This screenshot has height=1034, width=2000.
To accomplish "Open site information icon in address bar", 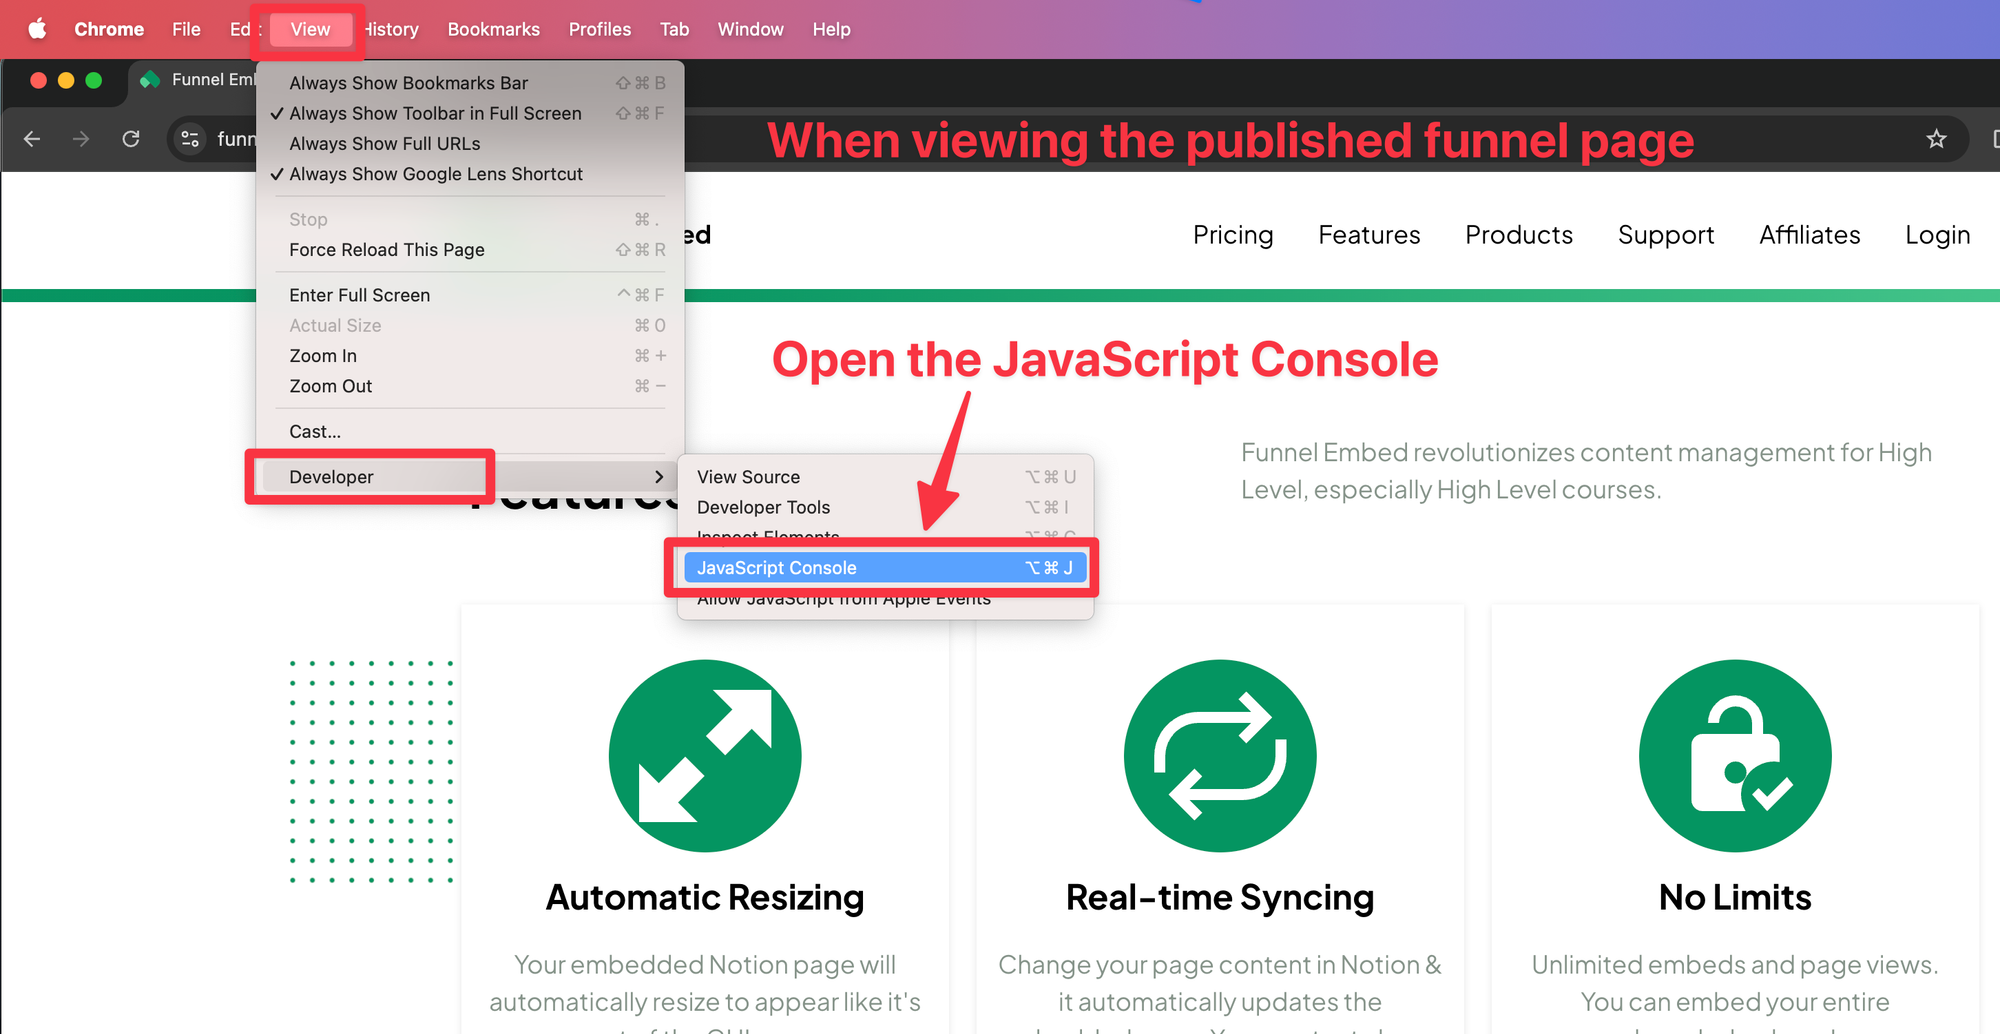I will point(190,139).
